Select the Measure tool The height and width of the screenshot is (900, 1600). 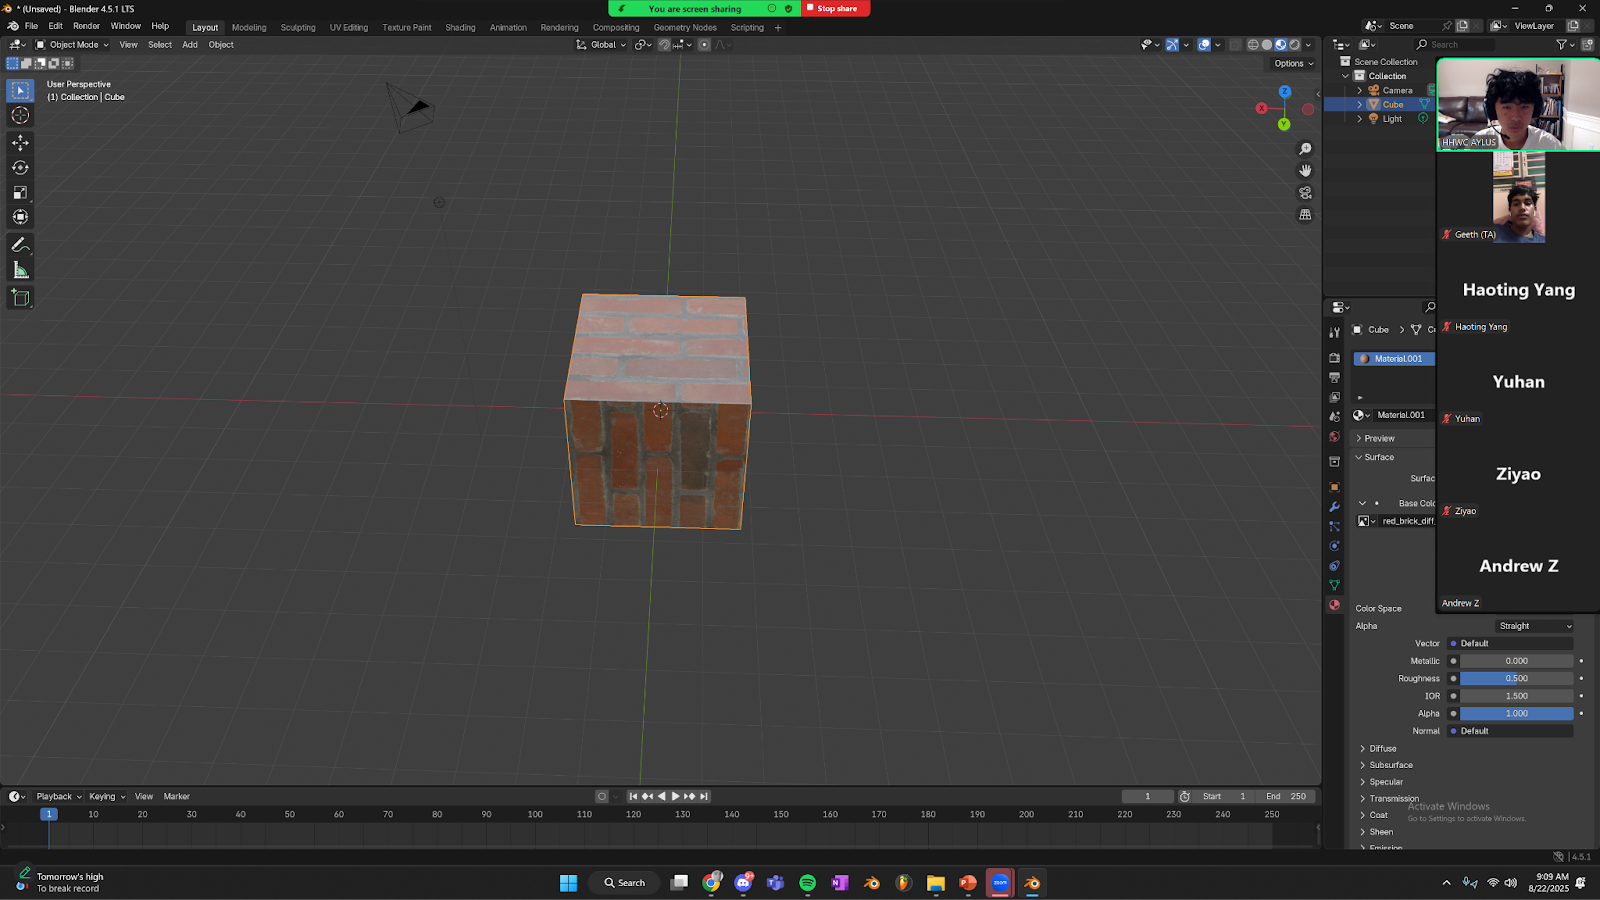point(20,270)
